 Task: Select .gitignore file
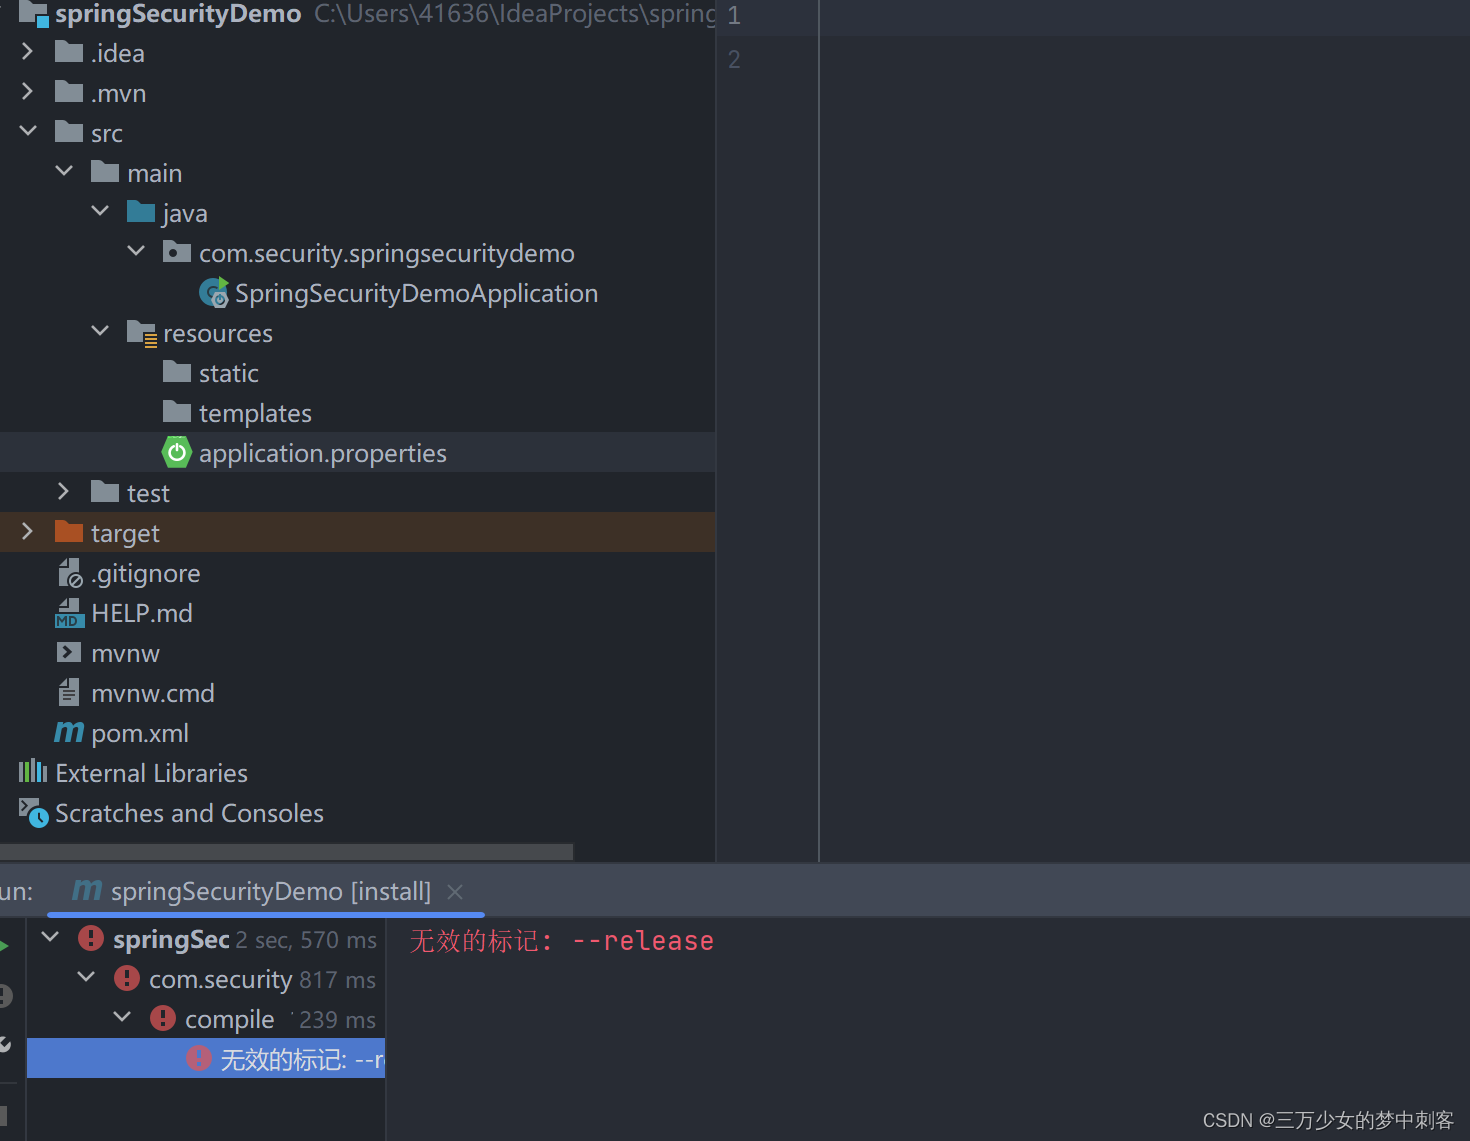click(x=146, y=573)
